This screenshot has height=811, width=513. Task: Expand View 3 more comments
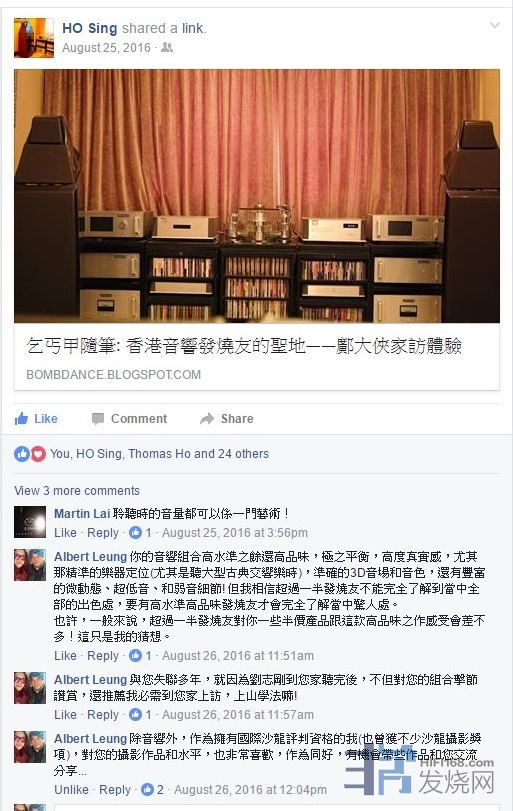pyautogui.click(x=77, y=490)
